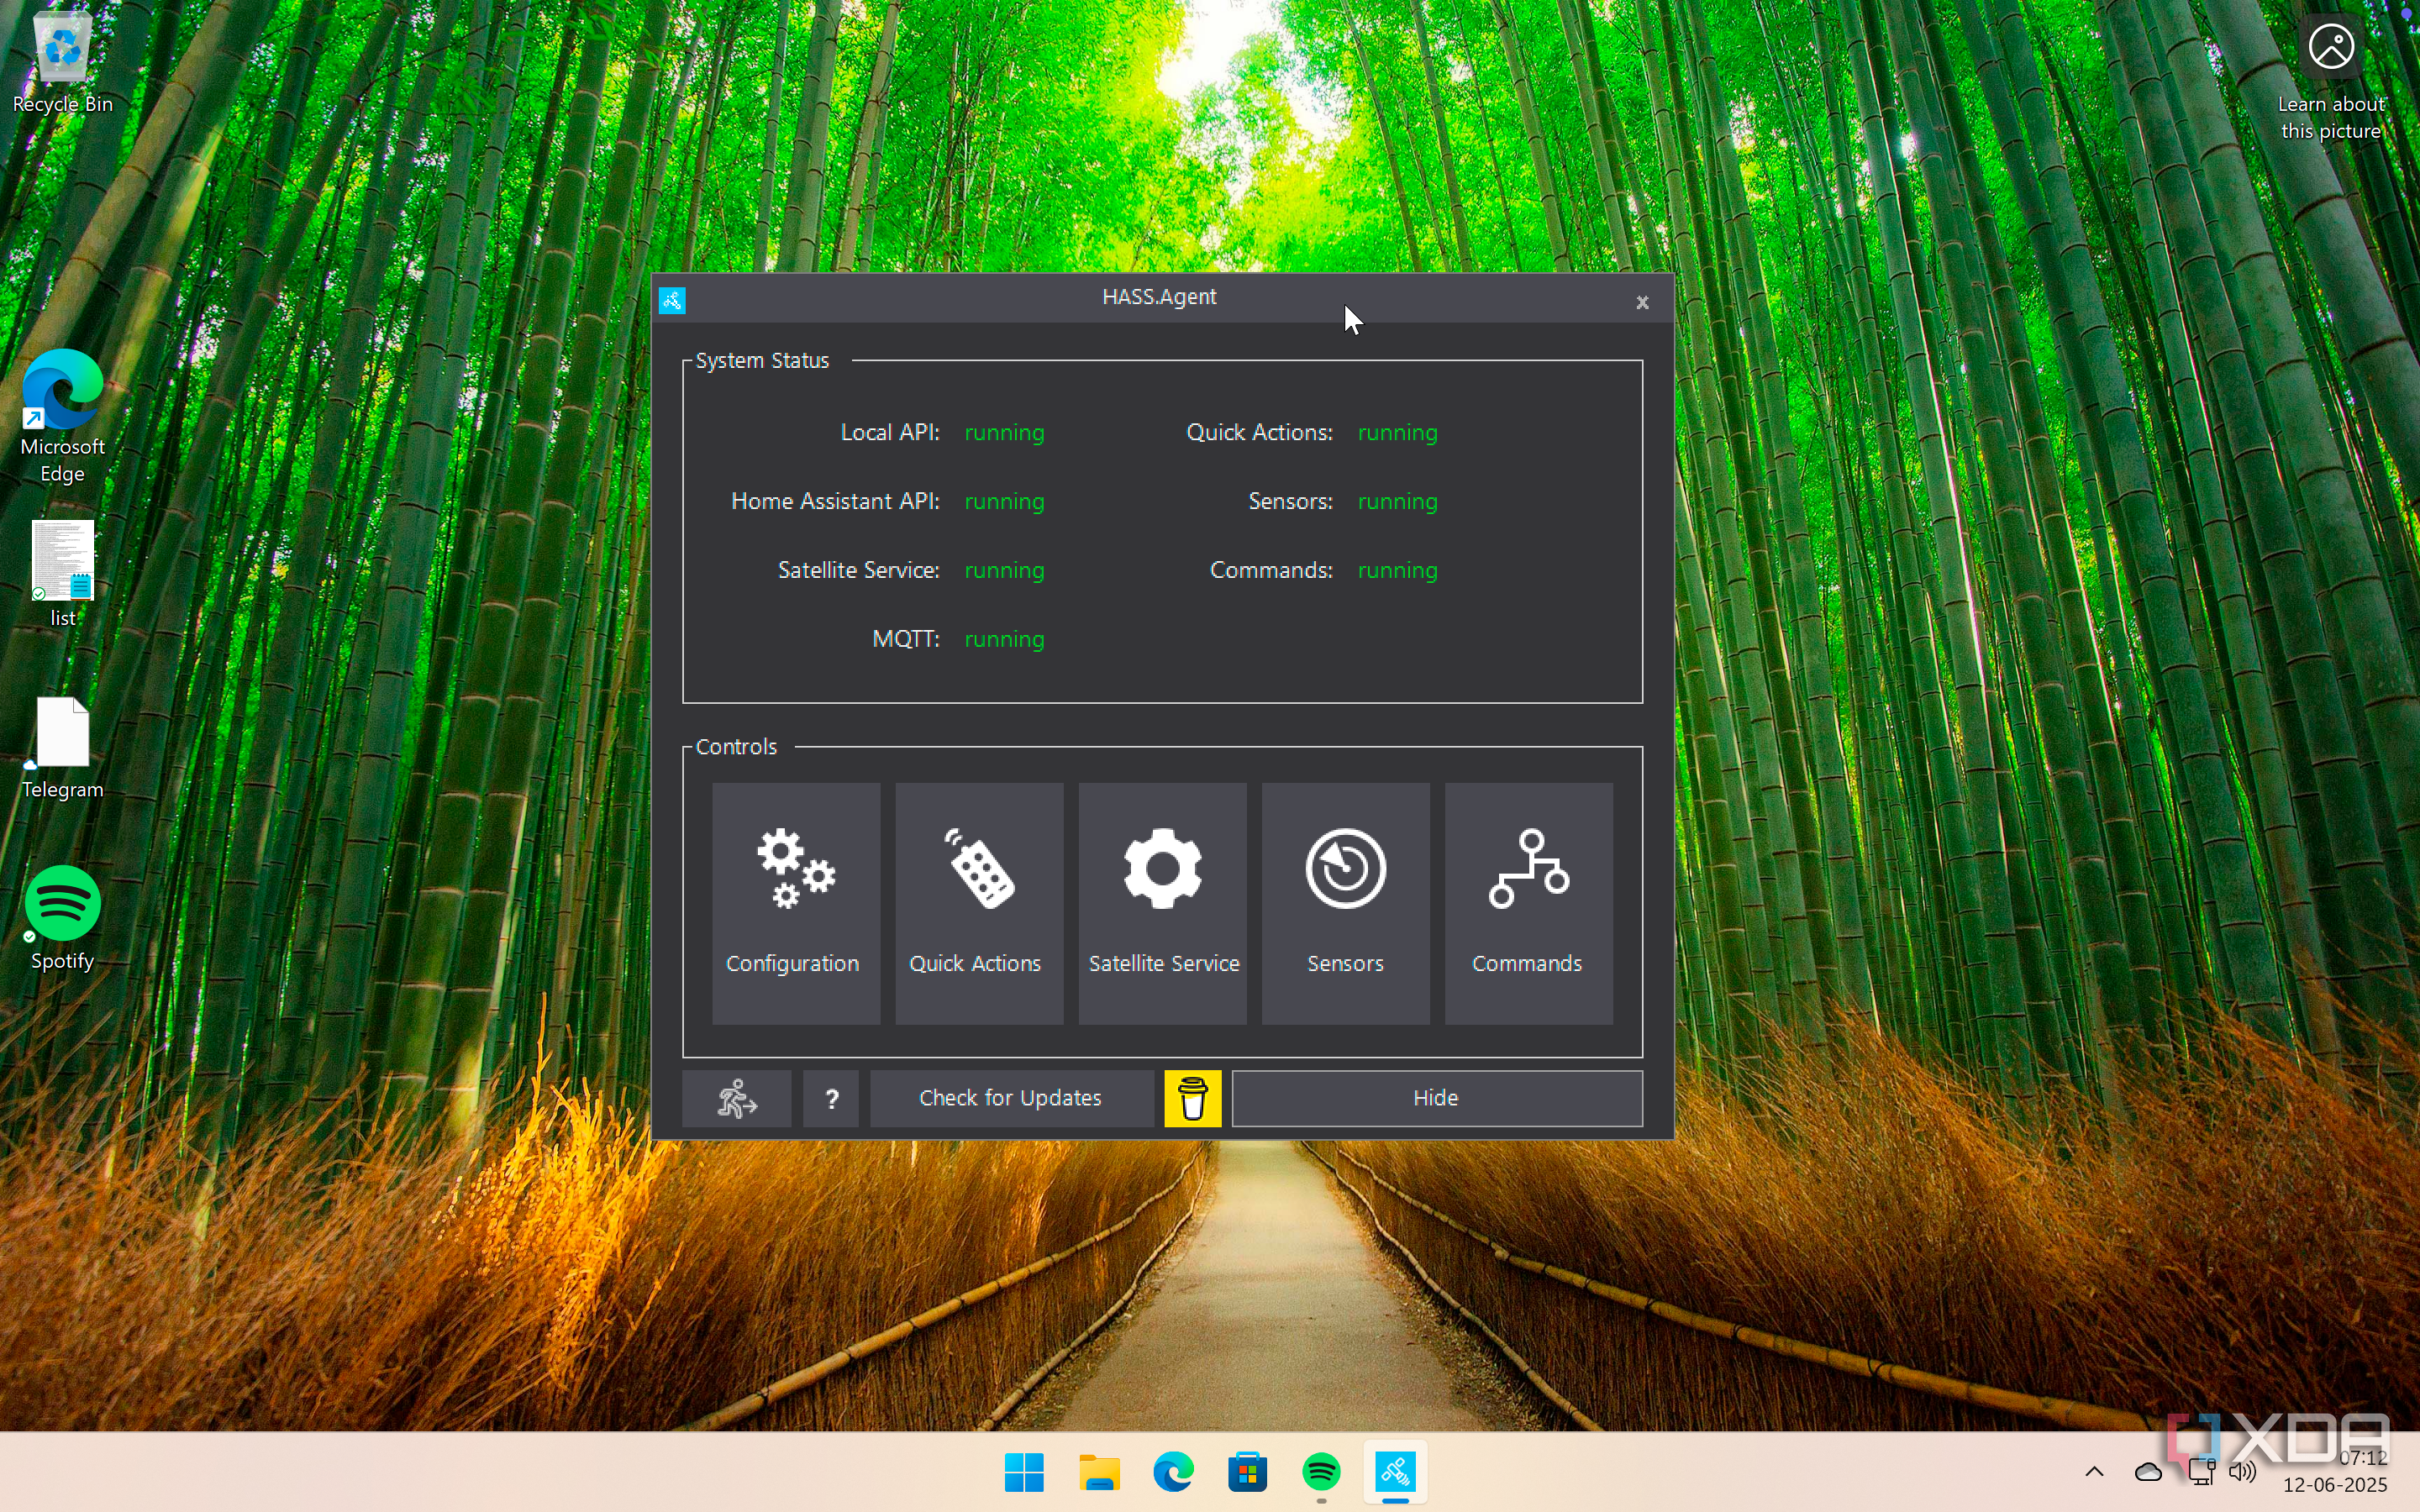The image size is (2420, 1512).
Task: Click the exit running-man icon button
Action: 737,1098
